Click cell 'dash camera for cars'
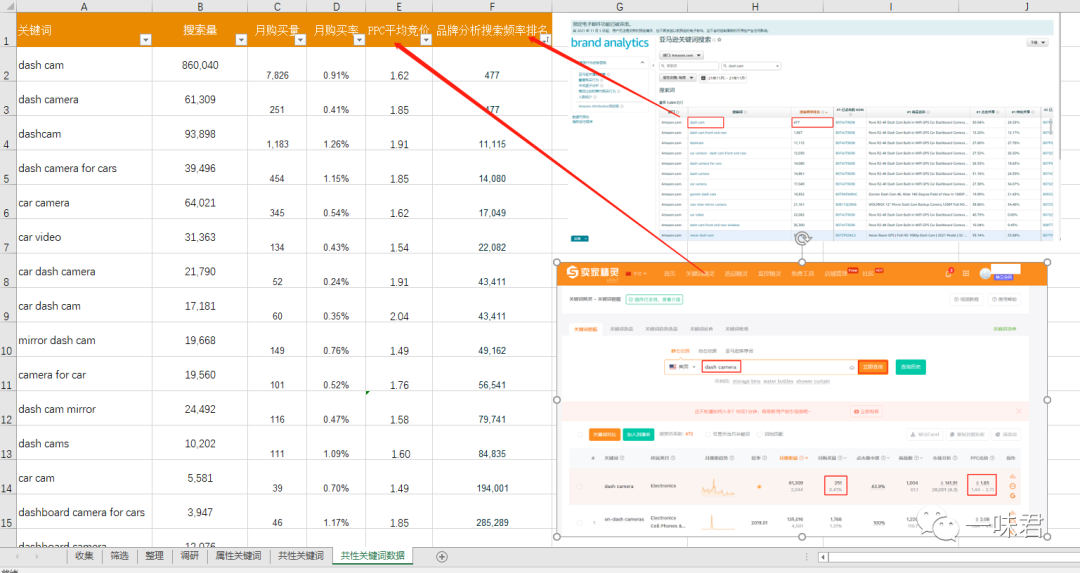 84,168
